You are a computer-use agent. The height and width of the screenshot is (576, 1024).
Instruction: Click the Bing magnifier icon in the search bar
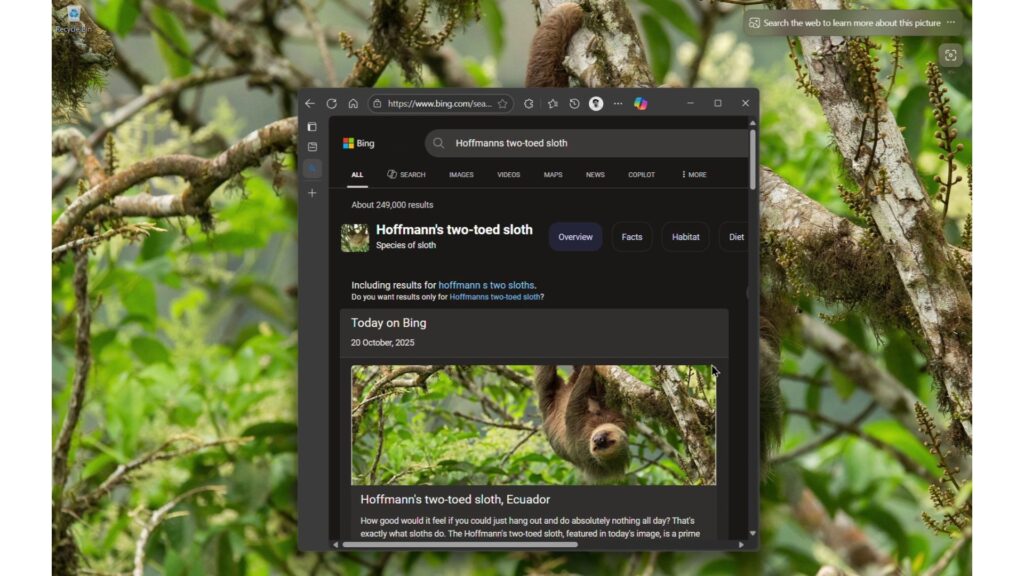click(x=438, y=143)
